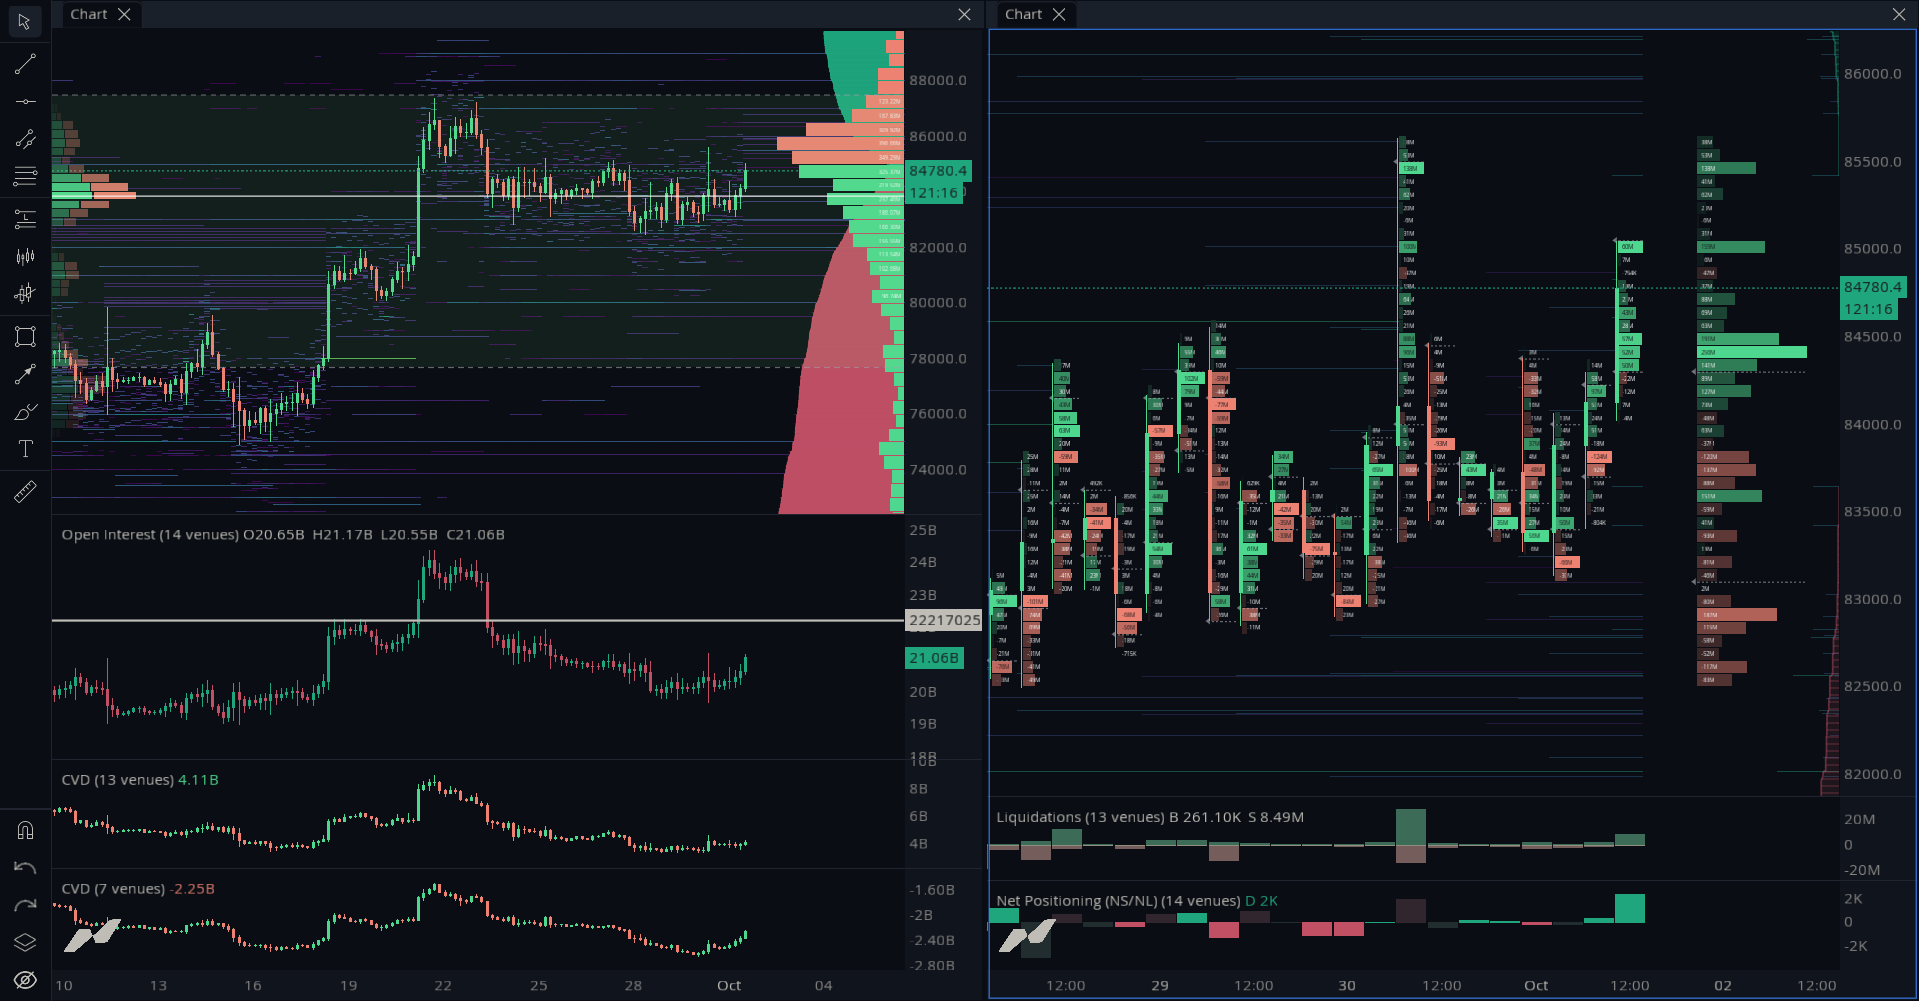The image size is (1919, 1001).
Task: Select the candlestick bars pattern tool
Action: point(25,257)
